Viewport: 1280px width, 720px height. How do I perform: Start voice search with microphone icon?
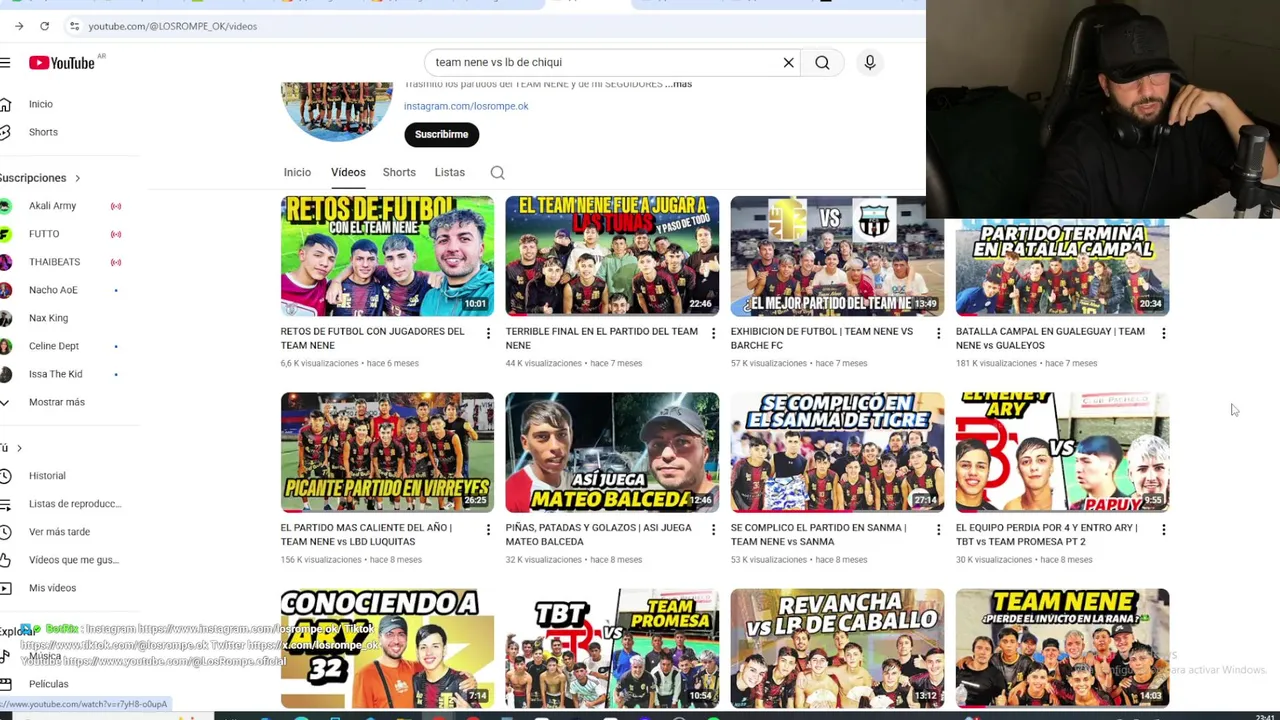click(x=870, y=63)
